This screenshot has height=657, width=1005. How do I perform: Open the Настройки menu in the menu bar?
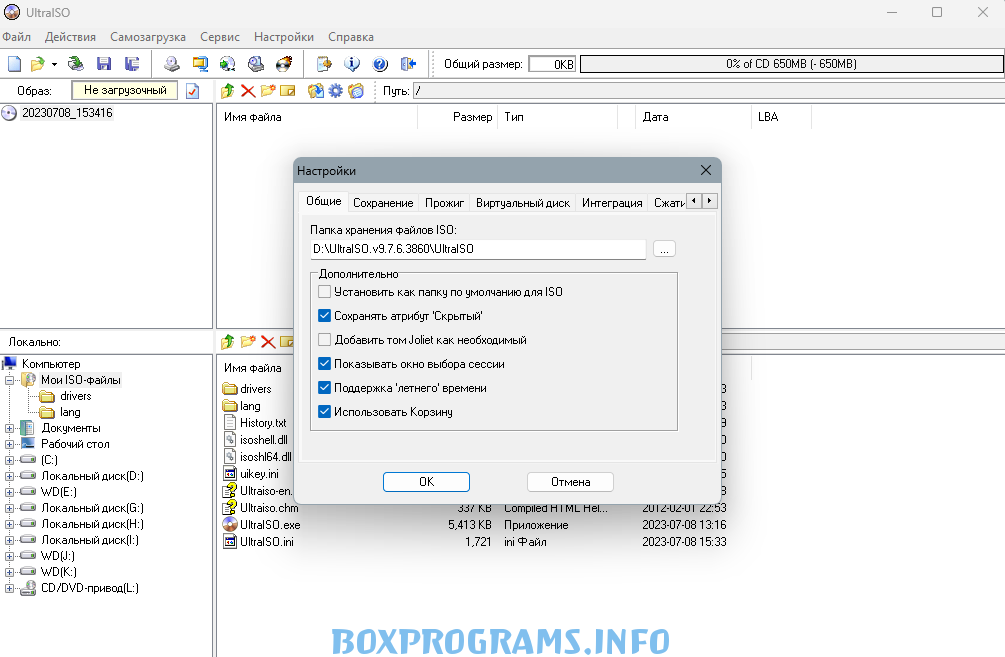284,37
